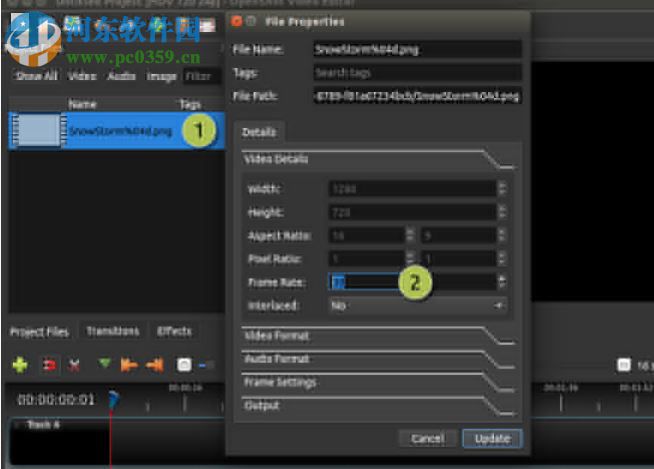Filter project files by Video
This screenshot has width=654, height=469.
tap(82, 76)
